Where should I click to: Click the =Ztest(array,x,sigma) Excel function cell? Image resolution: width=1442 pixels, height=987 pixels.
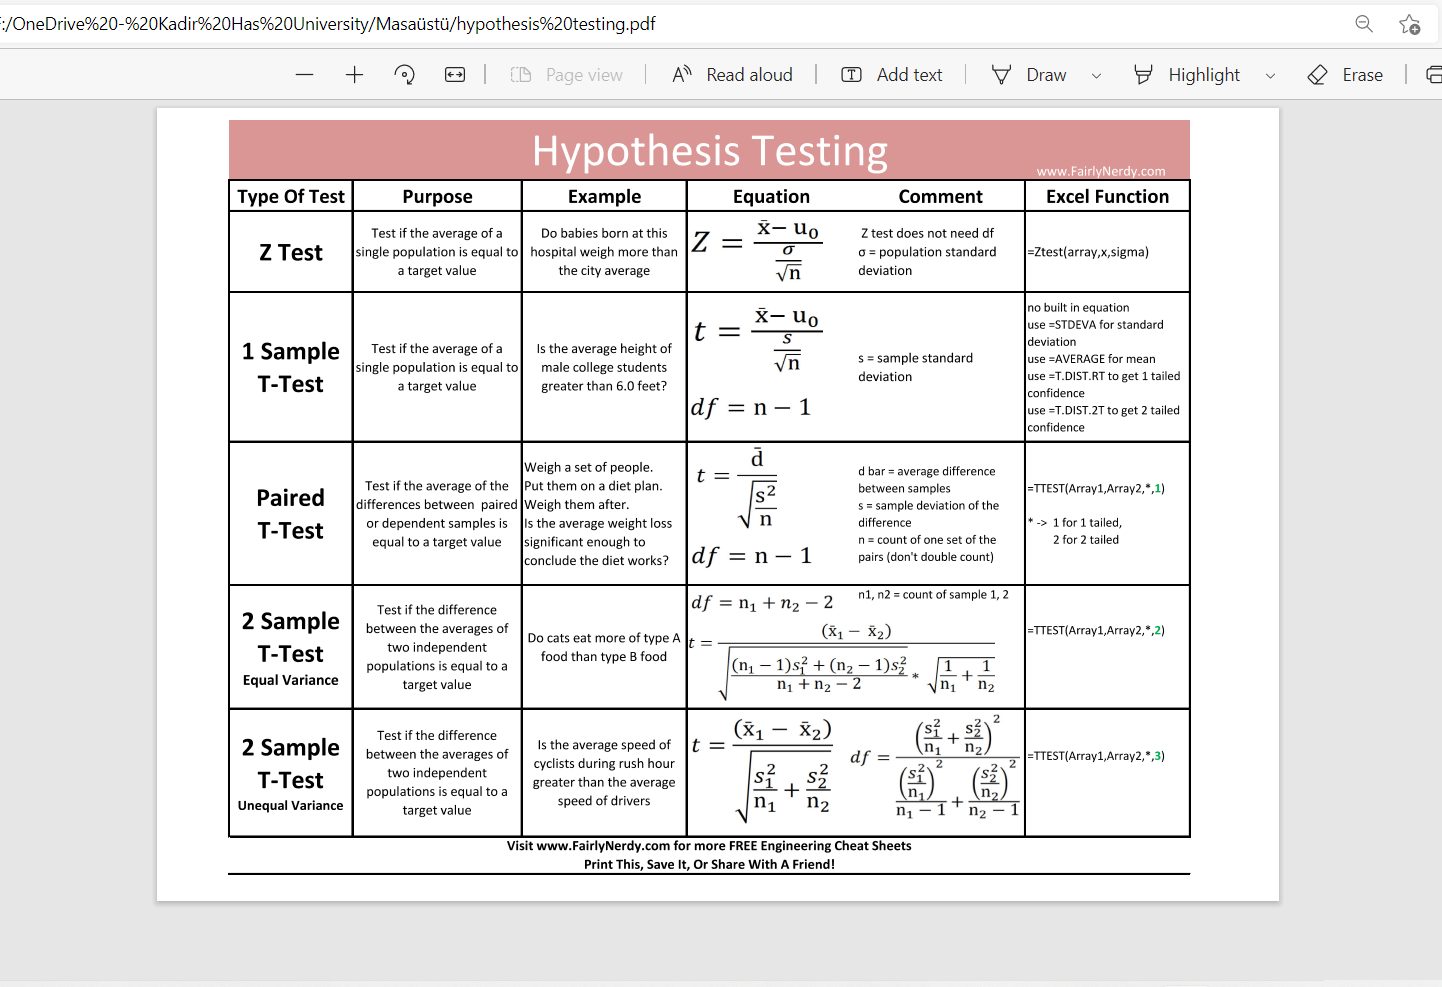pyautogui.click(x=1088, y=252)
